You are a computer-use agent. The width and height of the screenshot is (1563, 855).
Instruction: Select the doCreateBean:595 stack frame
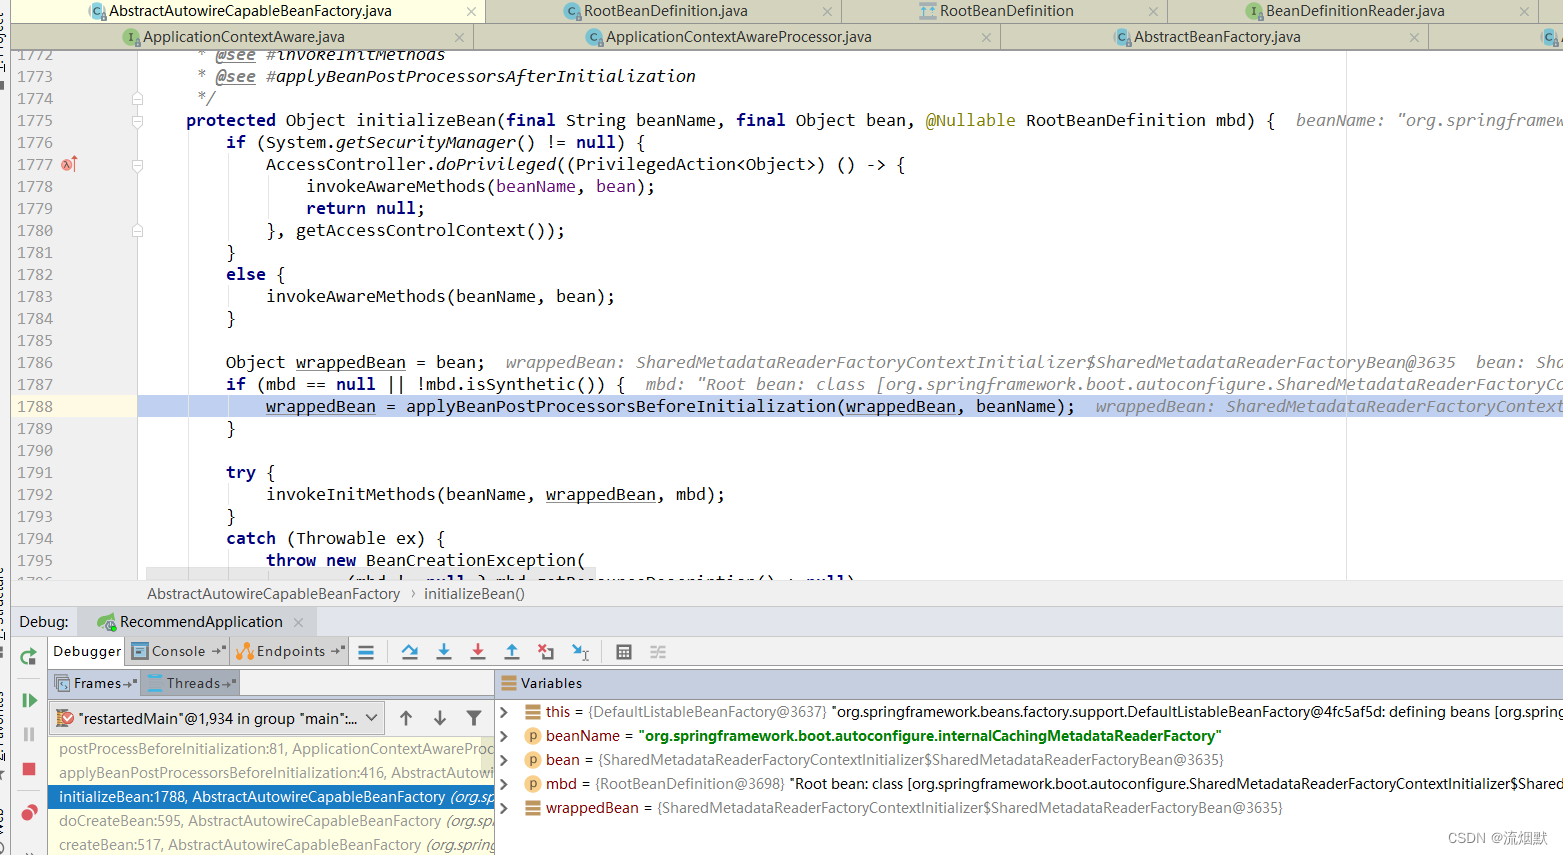coord(272,821)
